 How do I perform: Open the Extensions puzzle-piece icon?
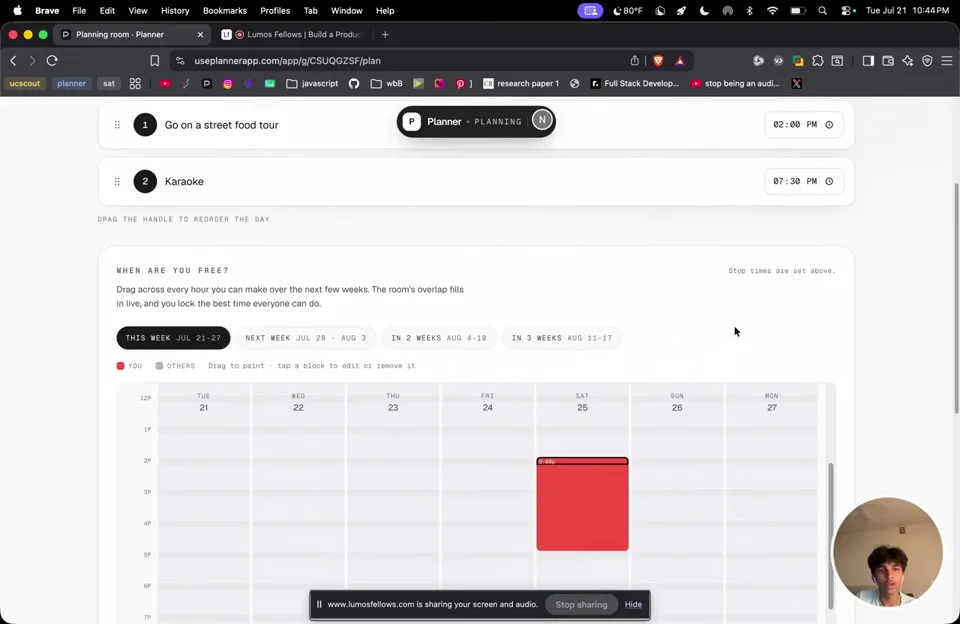(x=817, y=61)
